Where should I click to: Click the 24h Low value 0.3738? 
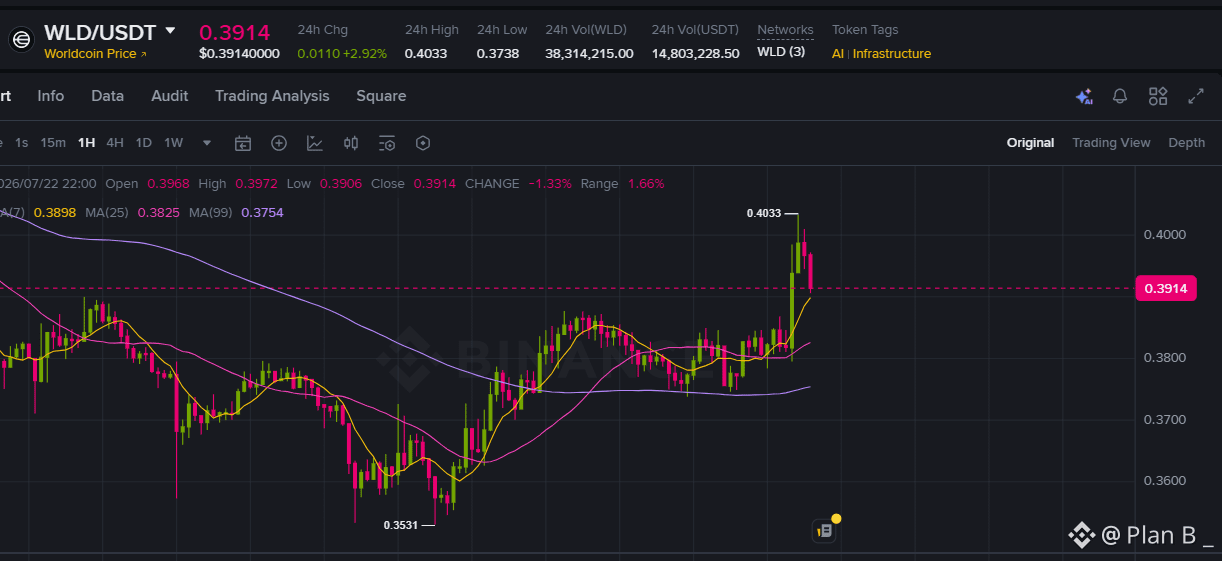coord(498,54)
